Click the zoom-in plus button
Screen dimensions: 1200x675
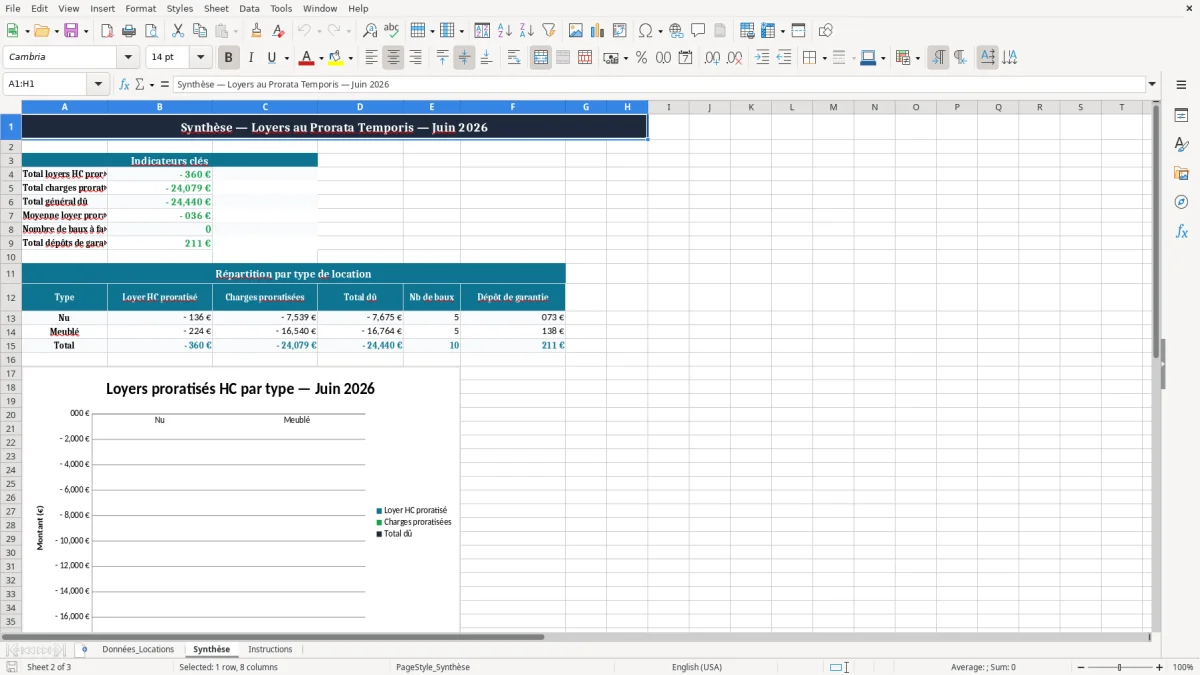[1159, 667]
